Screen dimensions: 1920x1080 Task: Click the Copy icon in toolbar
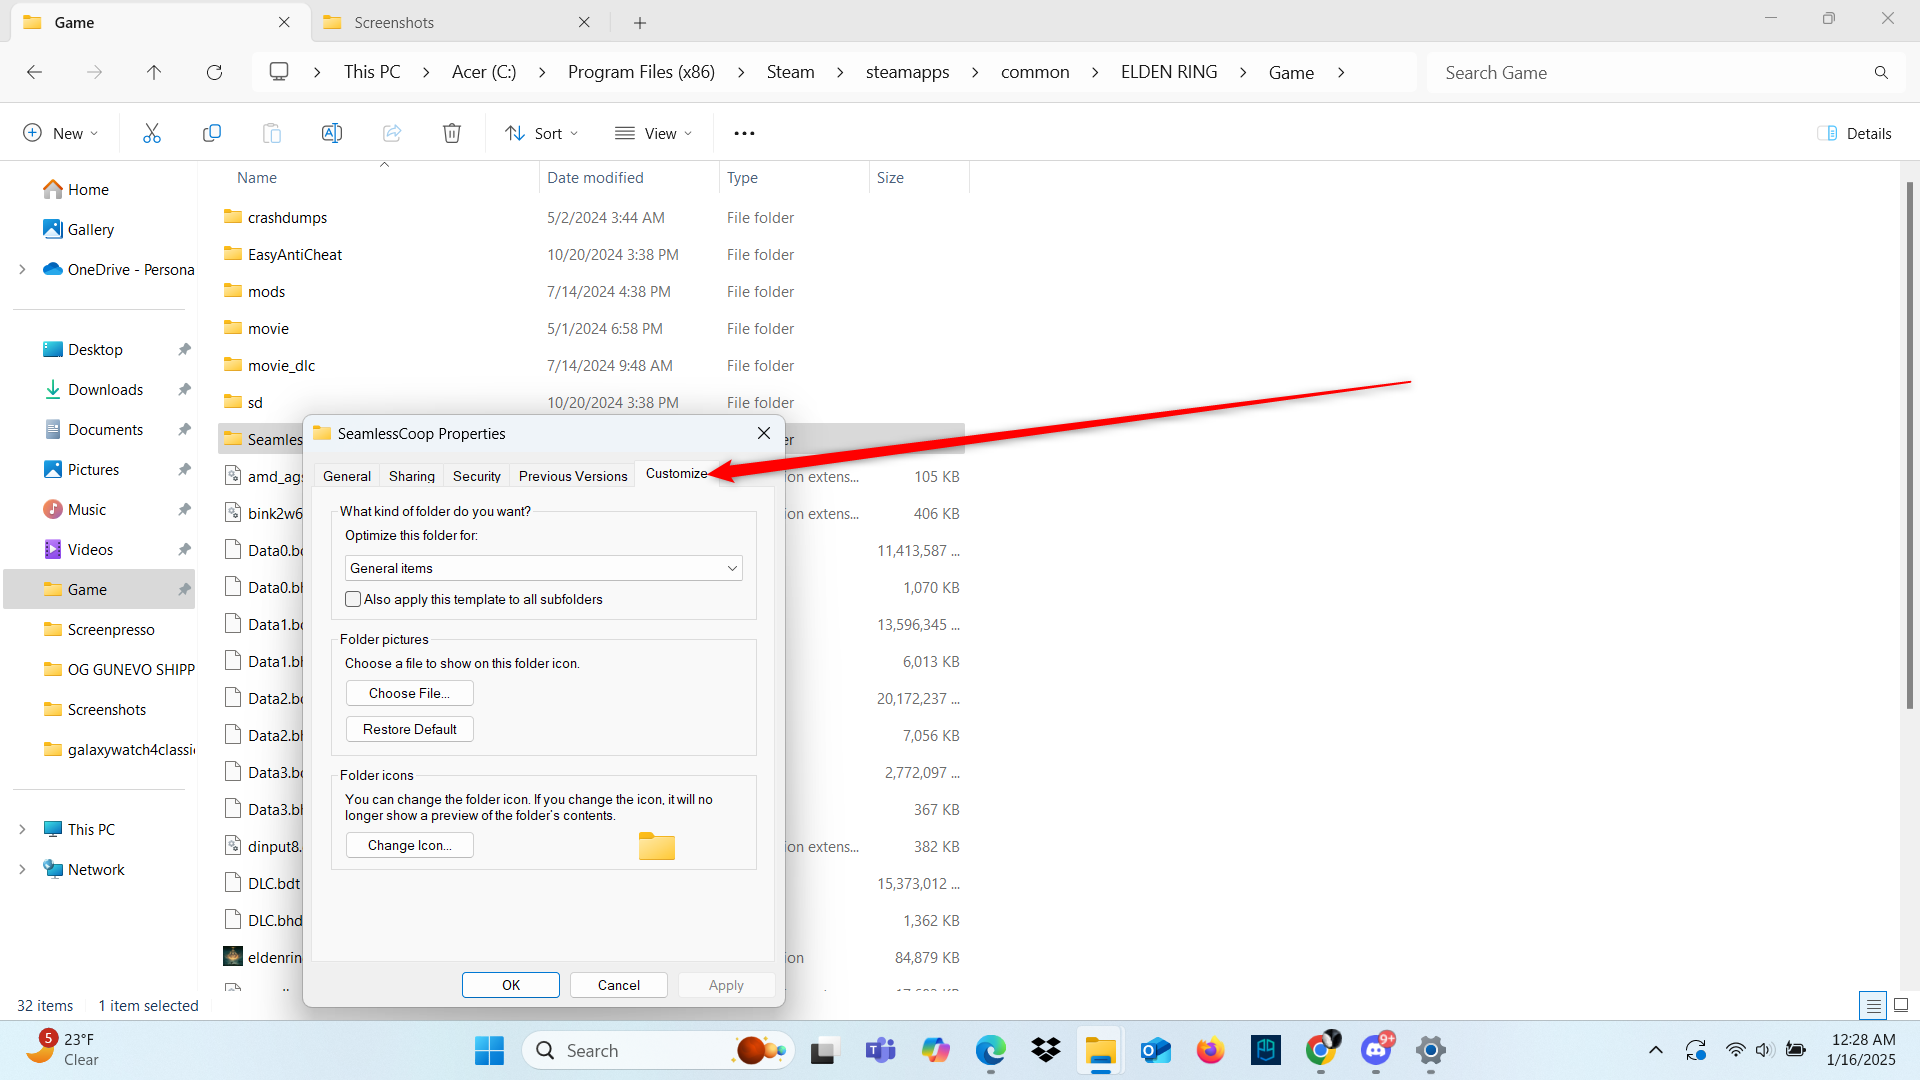(212, 133)
